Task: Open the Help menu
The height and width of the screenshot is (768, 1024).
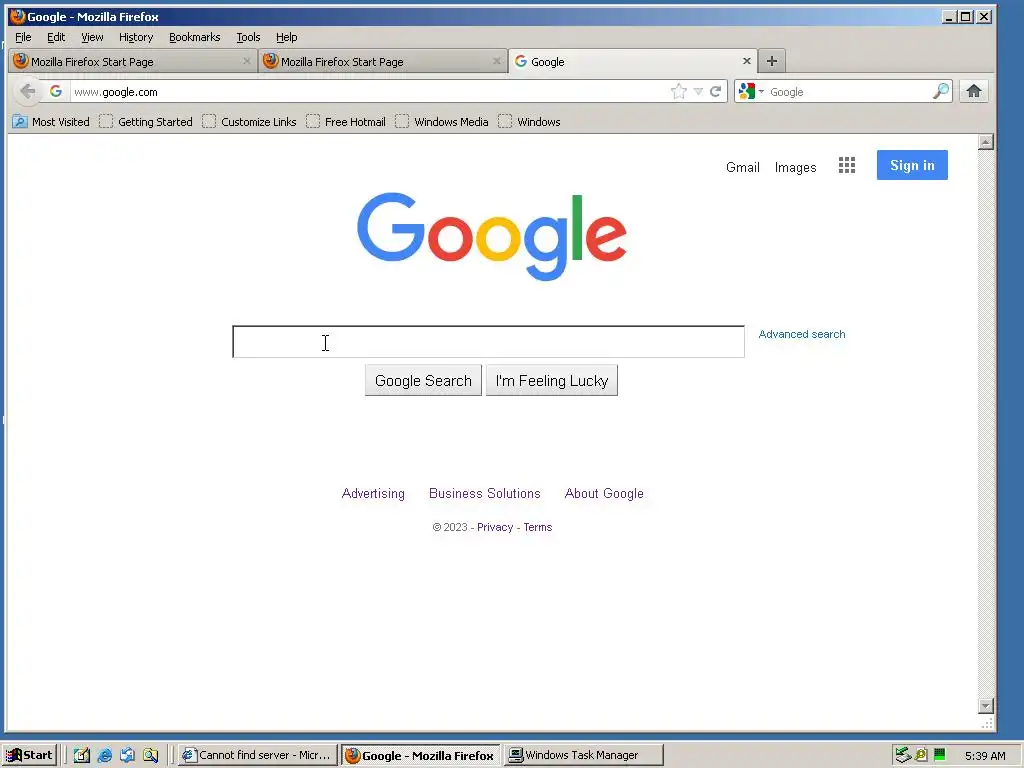Action: (286, 37)
